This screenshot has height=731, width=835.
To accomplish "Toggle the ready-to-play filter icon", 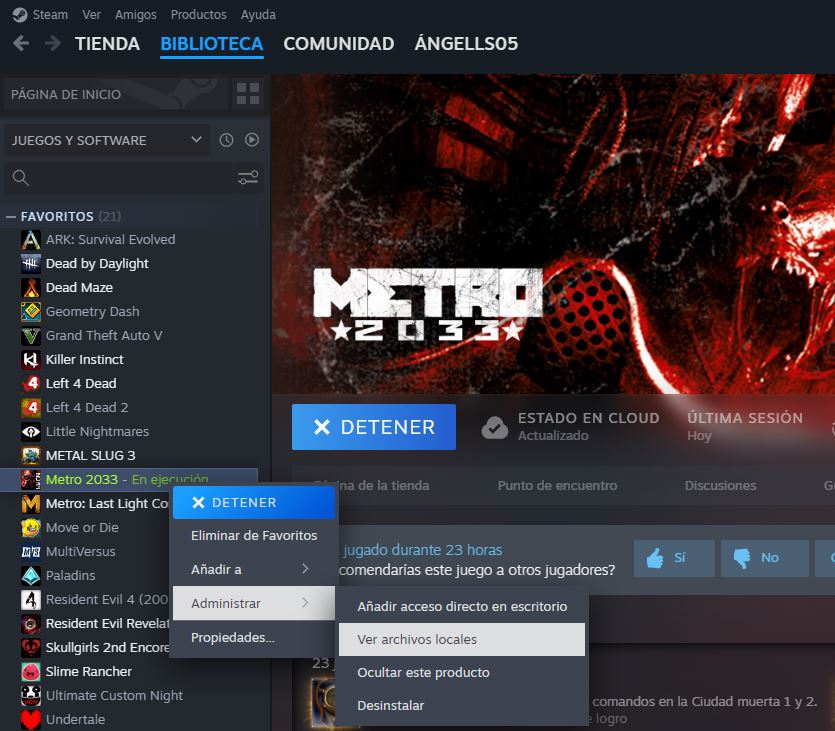I will pyautogui.click(x=252, y=140).
